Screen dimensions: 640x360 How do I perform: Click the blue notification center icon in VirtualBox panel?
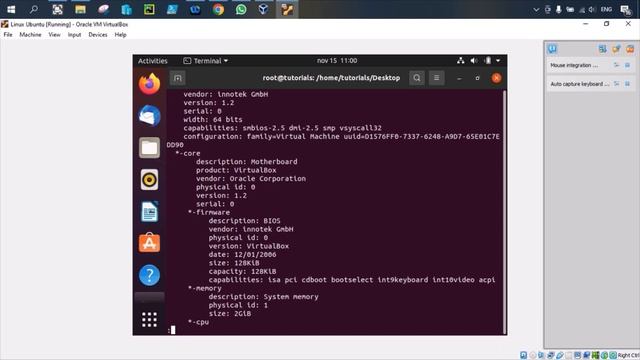coord(552,49)
